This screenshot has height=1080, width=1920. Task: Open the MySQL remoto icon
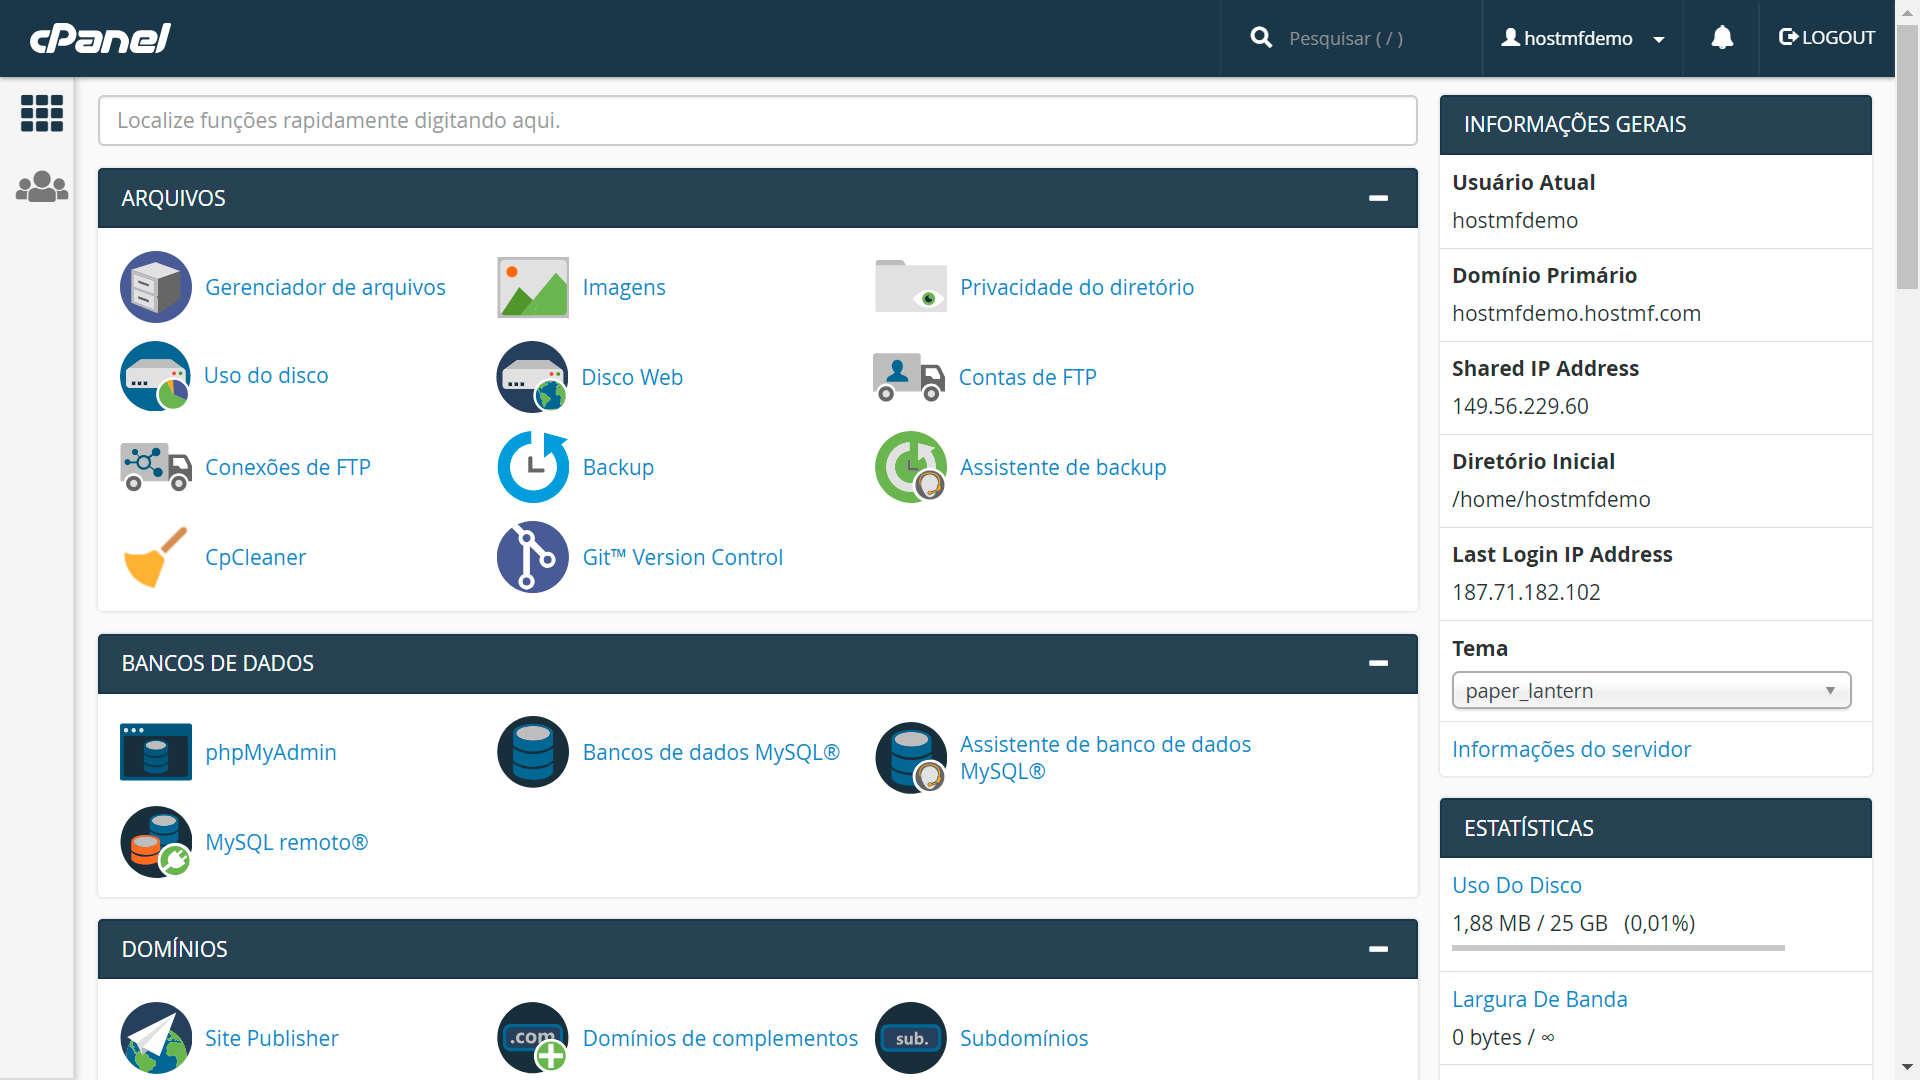tap(155, 842)
